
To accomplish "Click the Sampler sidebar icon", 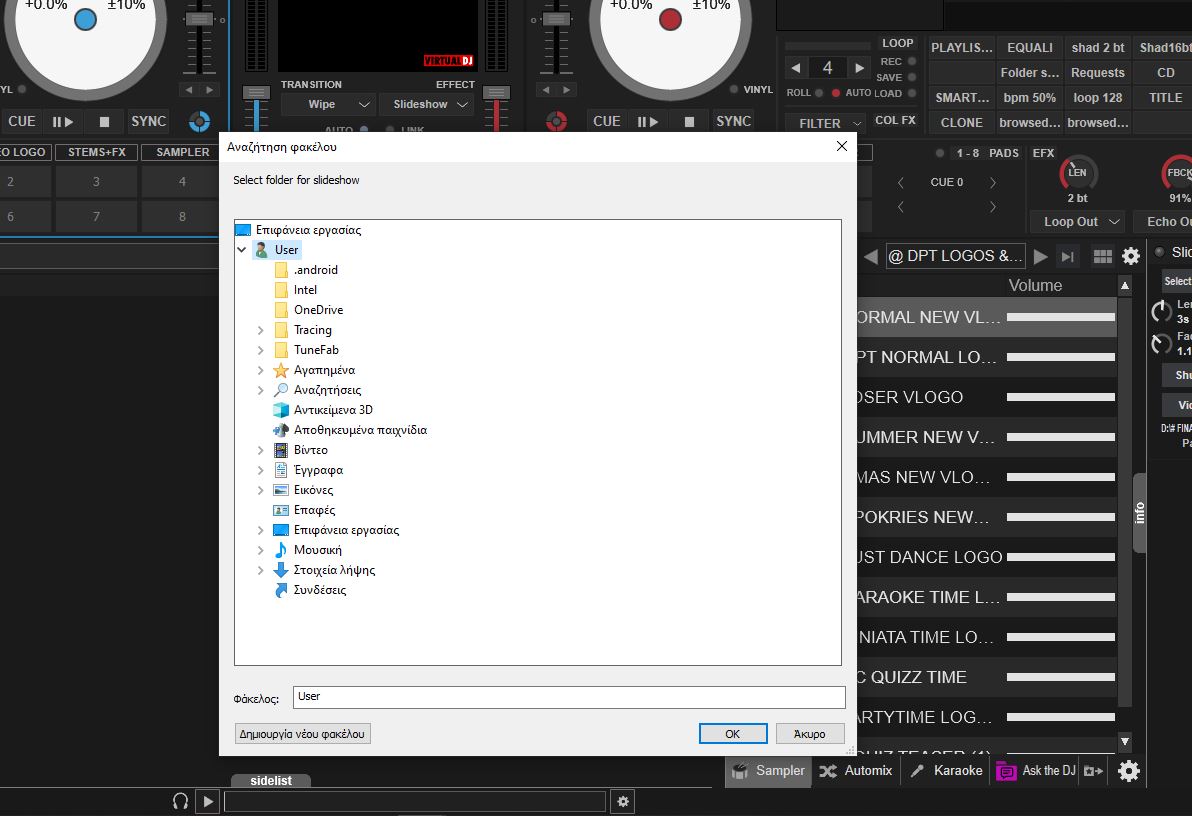I will pyautogui.click(x=769, y=771).
